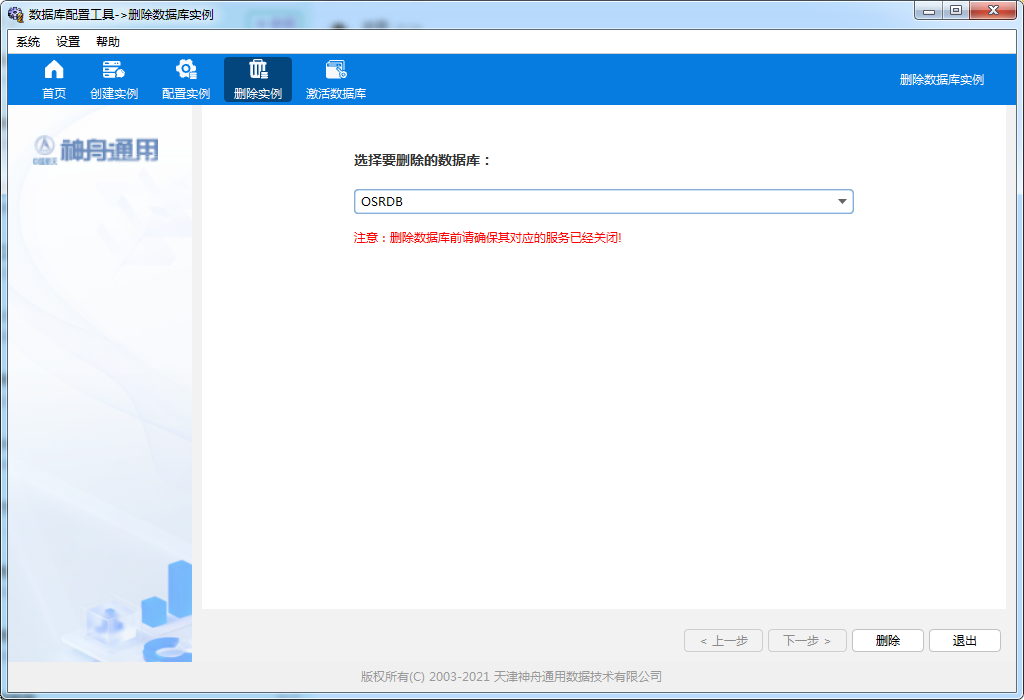Open the 帮助 menu
The width and height of the screenshot is (1024, 700).
108,42
